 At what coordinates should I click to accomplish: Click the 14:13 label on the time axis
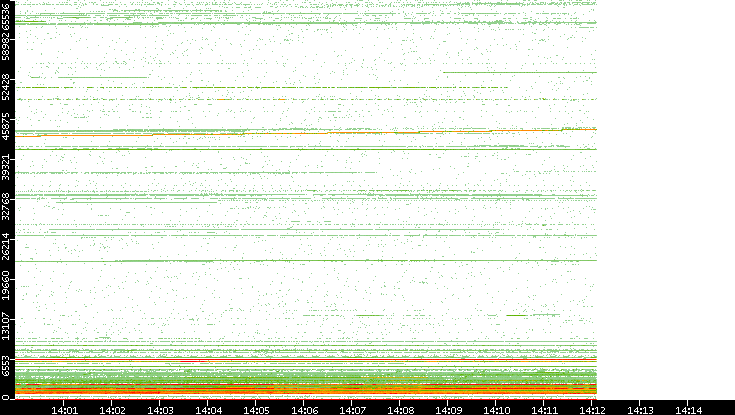pos(640,408)
